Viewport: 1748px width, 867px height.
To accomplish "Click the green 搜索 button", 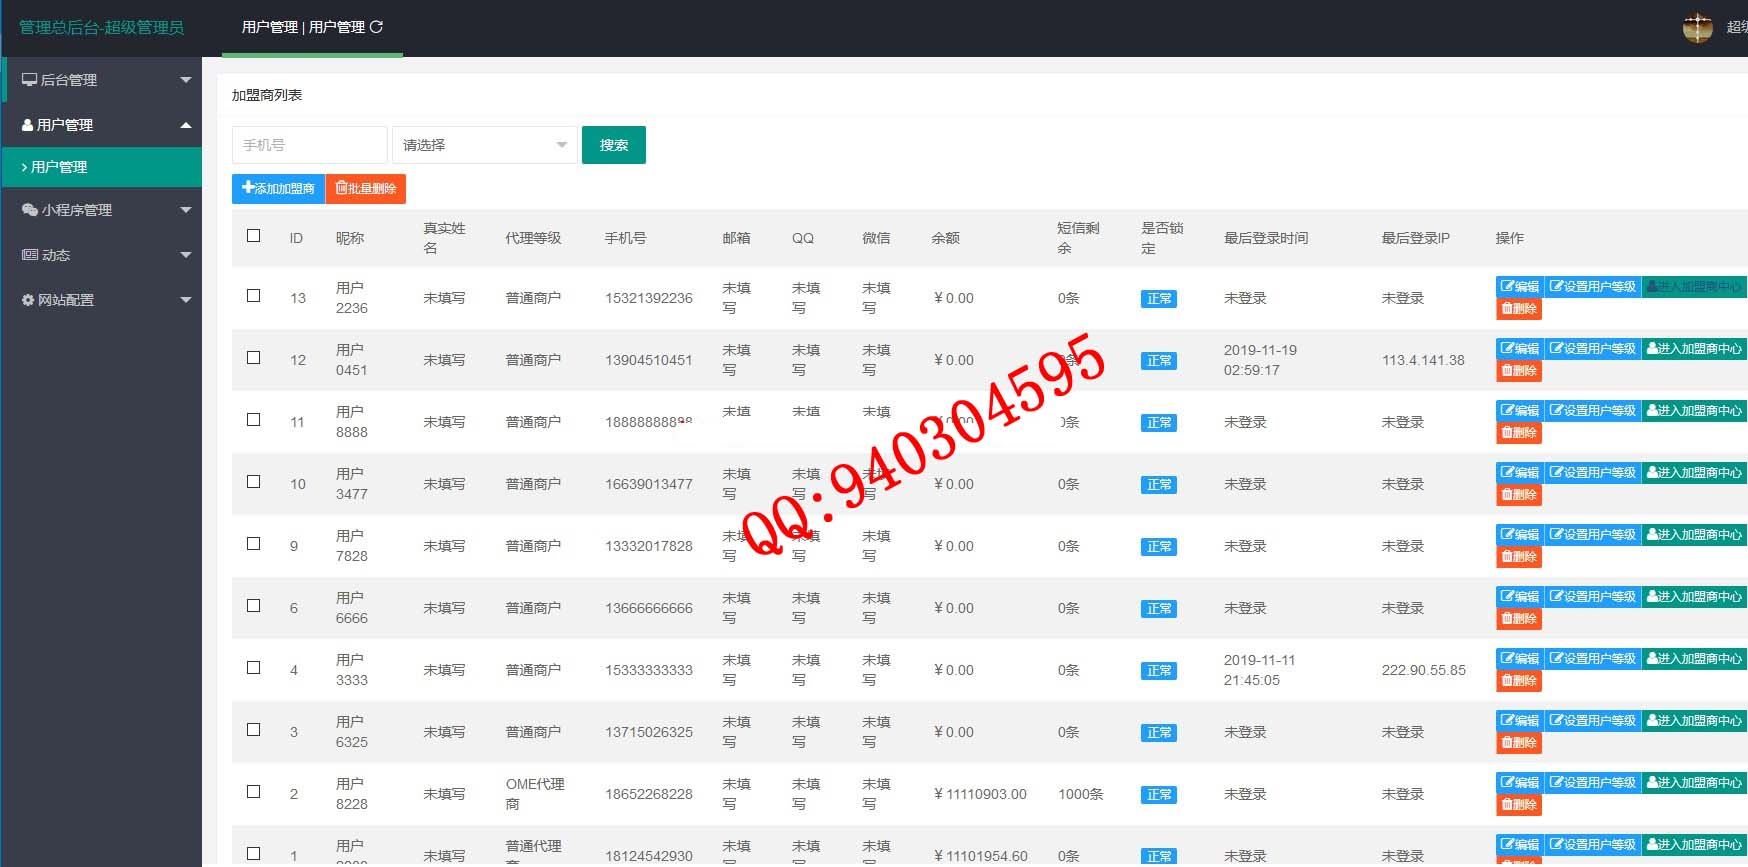I will [x=613, y=145].
